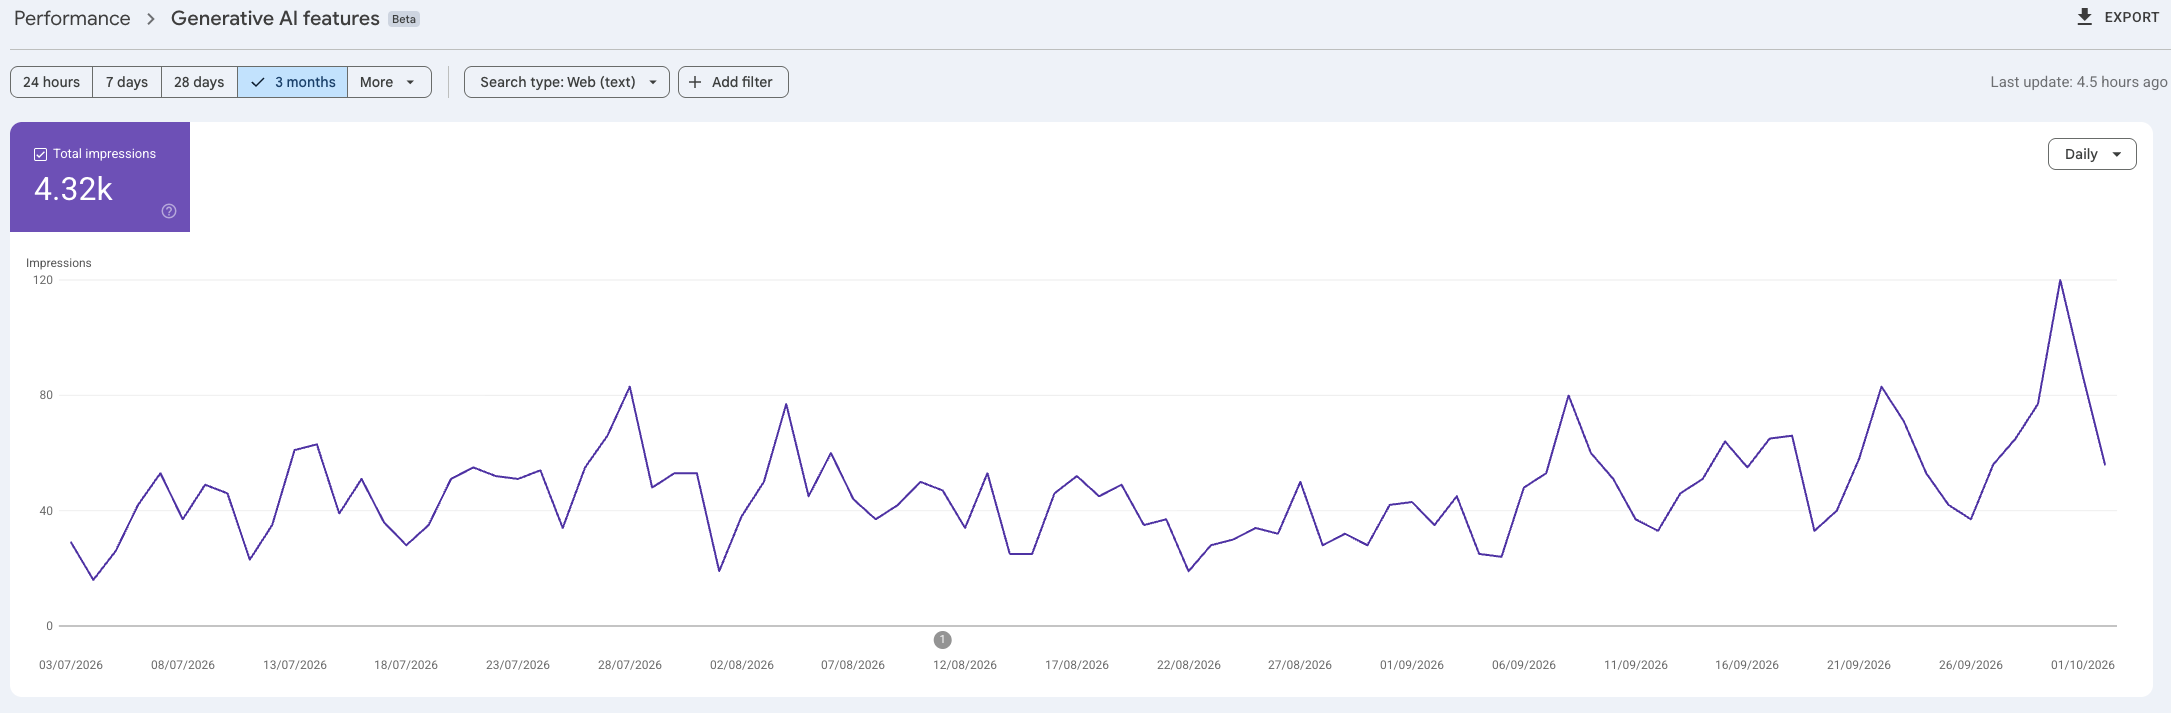The height and width of the screenshot is (713, 2171).
Task: Click the 4.32k impressions value
Action: (73, 189)
